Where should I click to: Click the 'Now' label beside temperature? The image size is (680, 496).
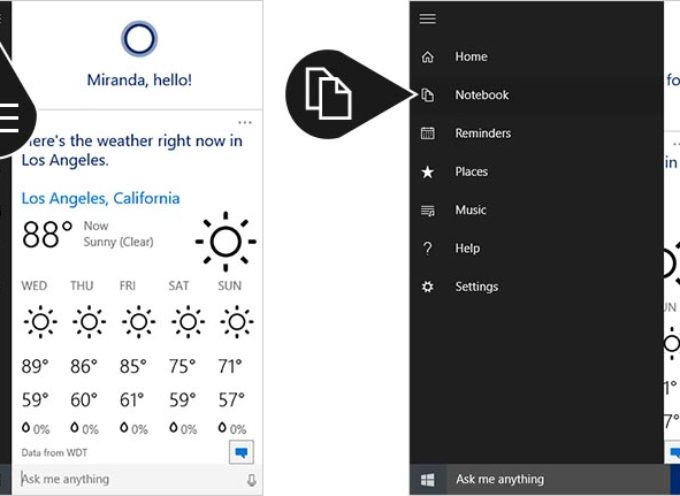[x=96, y=226]
